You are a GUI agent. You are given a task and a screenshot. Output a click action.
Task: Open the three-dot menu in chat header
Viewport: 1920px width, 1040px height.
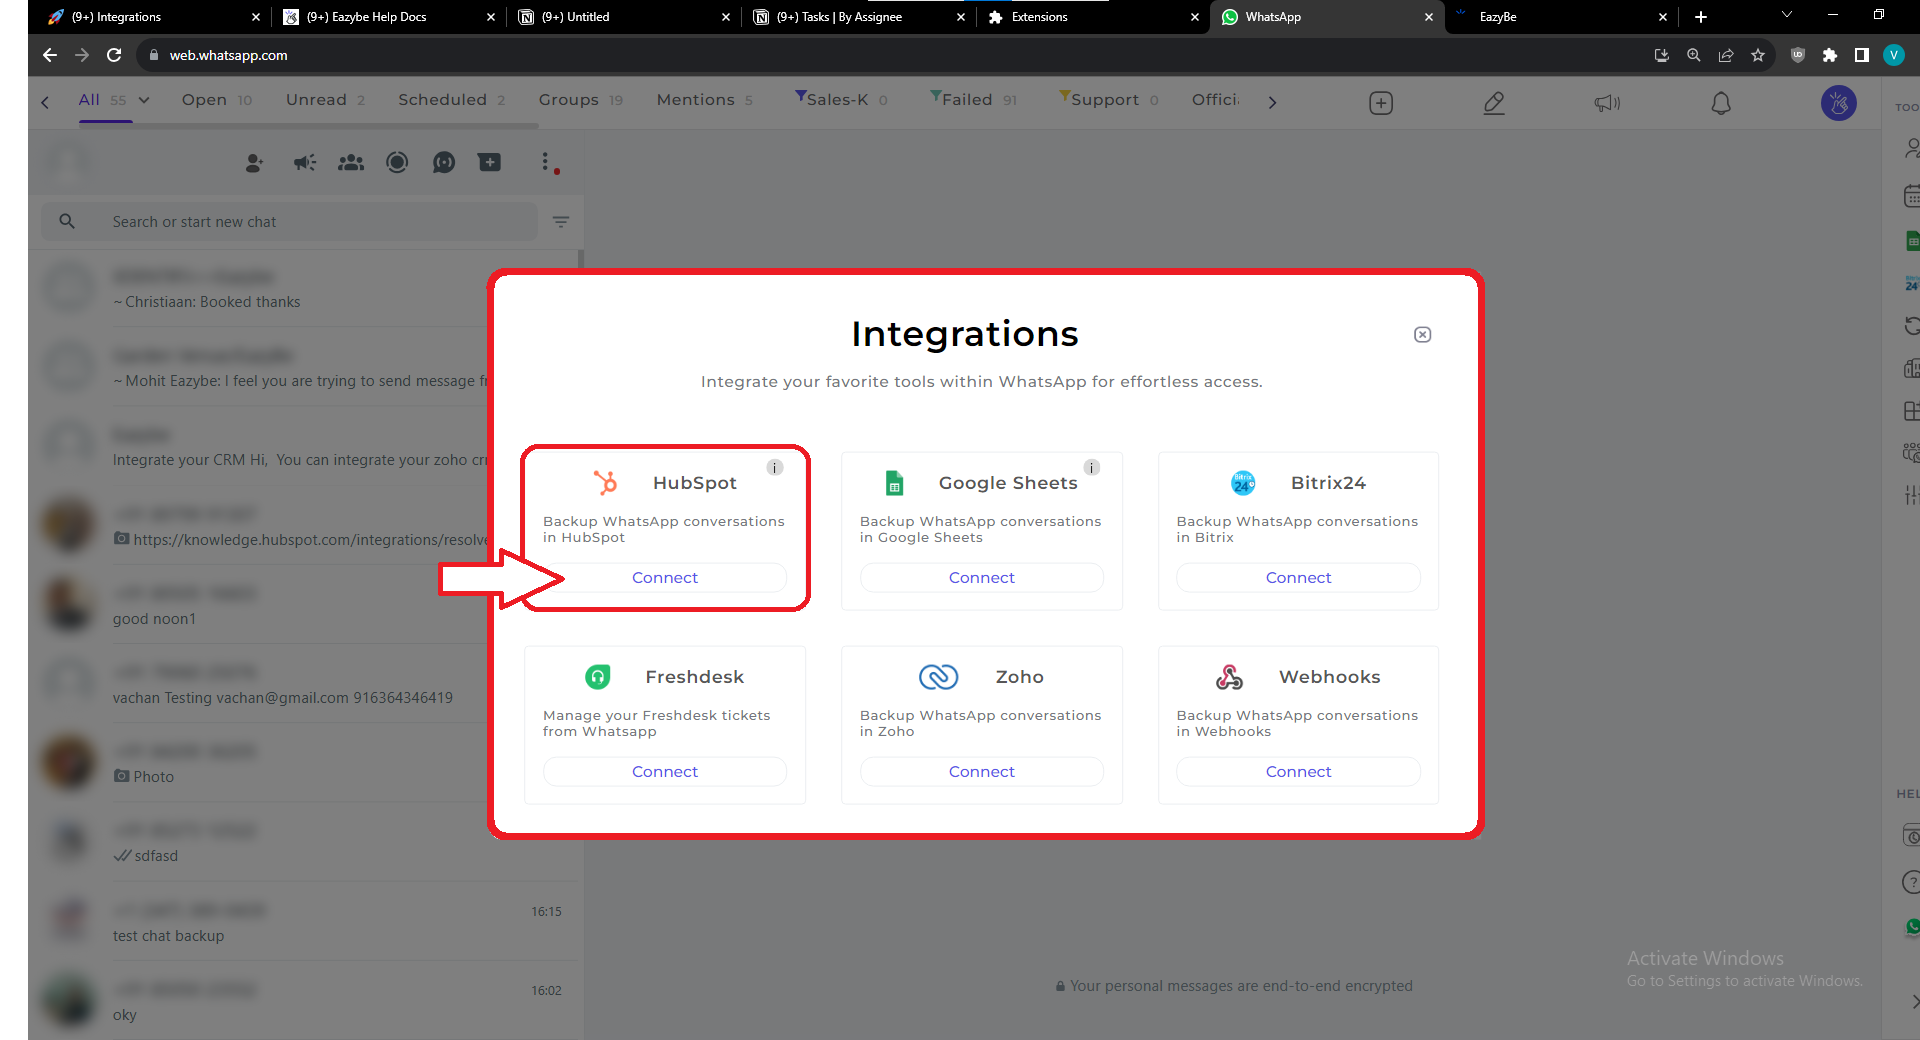tap(545, 163)
